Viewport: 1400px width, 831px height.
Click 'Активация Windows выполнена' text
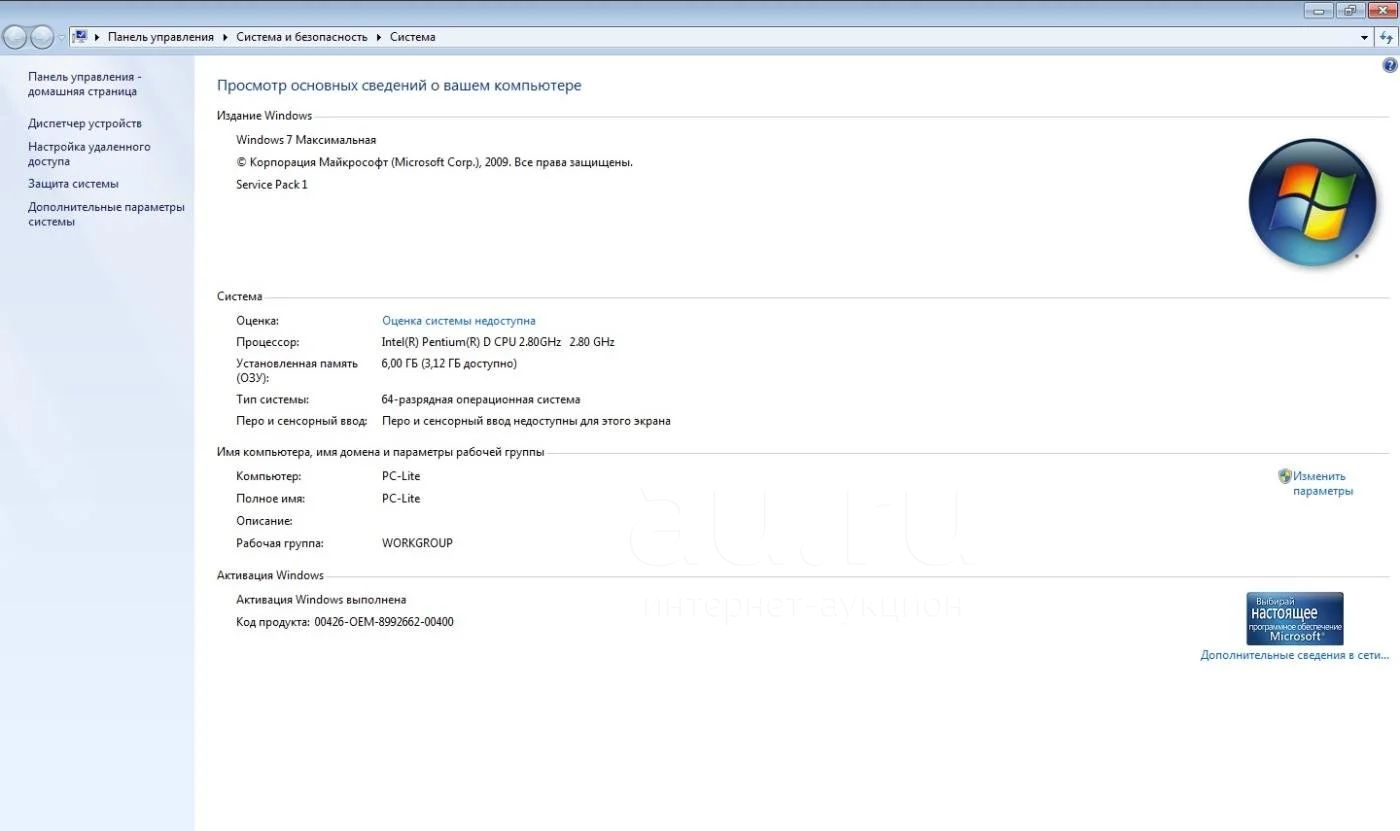321,600
